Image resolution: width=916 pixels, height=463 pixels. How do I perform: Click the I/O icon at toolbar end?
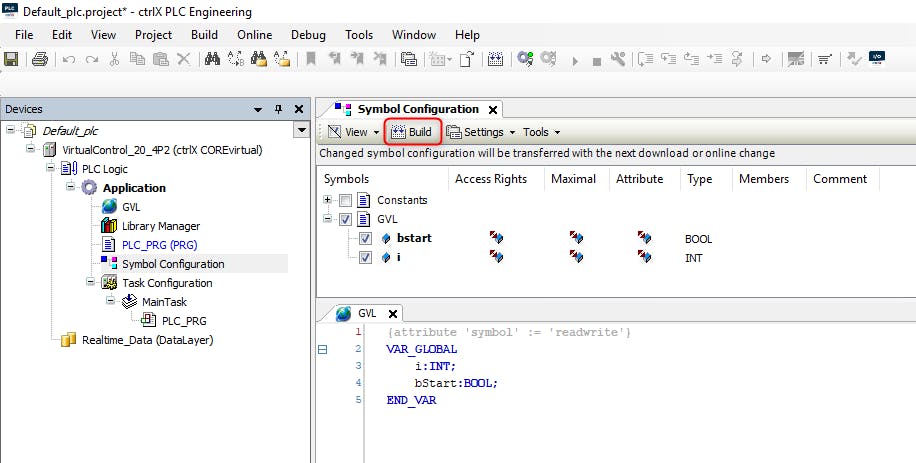pos(877,58)
